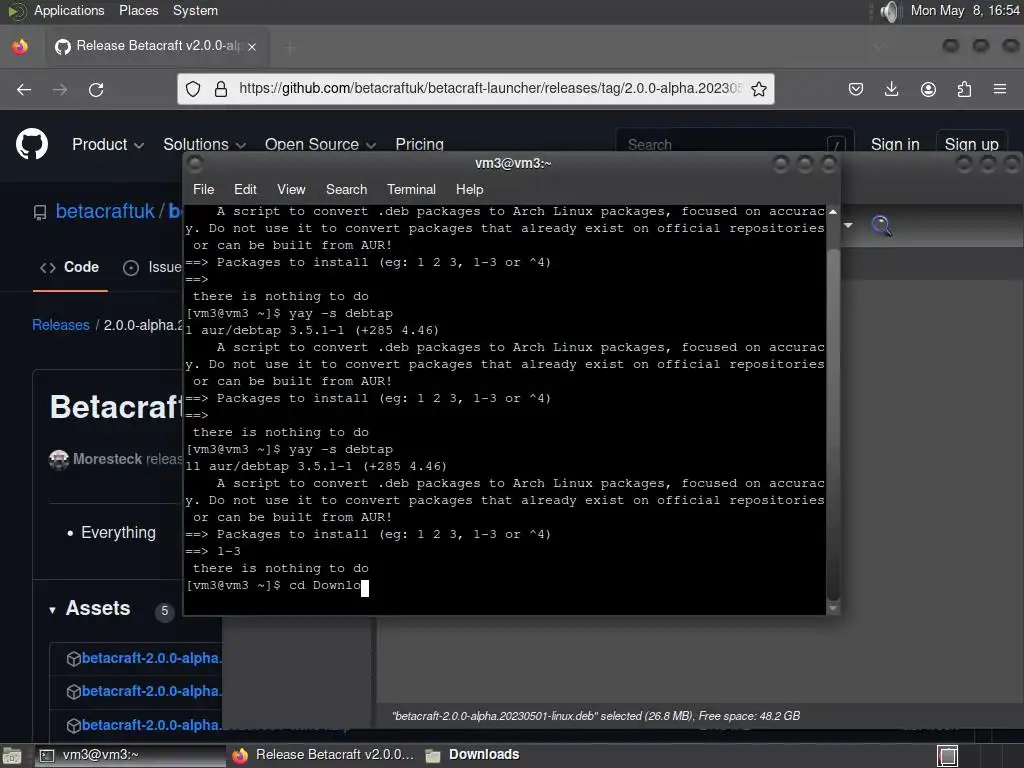Select the Code tab on GitHub
The image size is (1024, 768).
point(70,267)
